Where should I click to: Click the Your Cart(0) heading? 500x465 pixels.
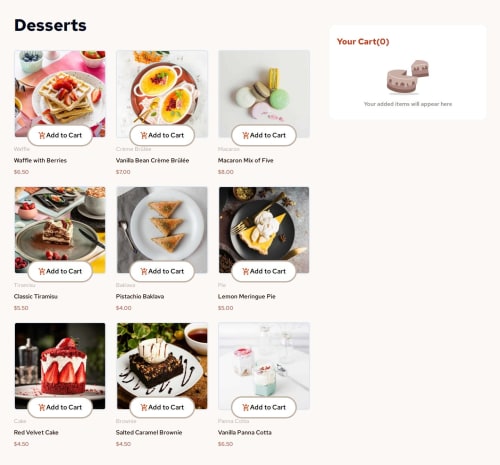pyautogui.click(x=363, y=42)
